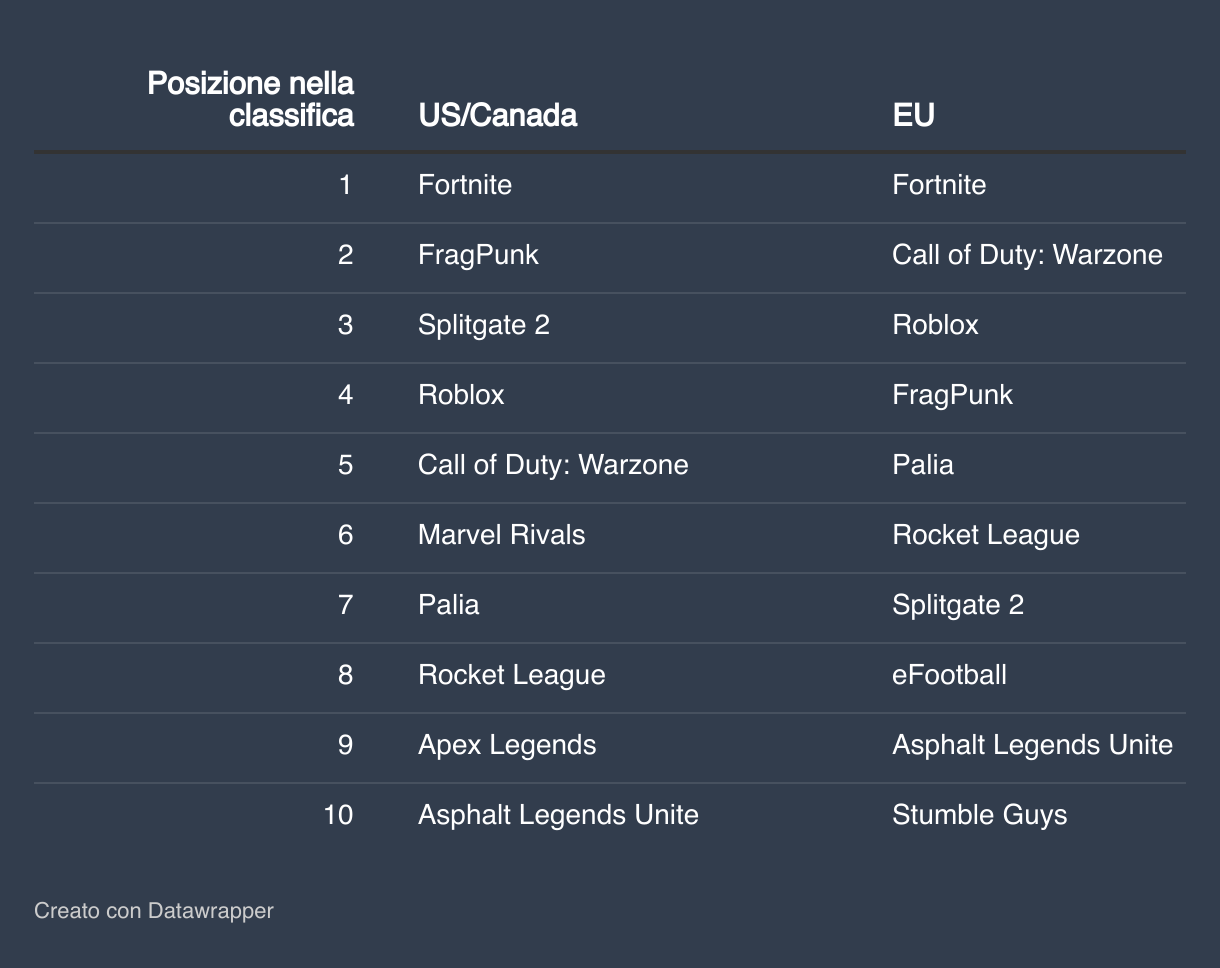Select Fortnite in the EU column
Viewport: 1220px width, 968px height.
(x=939, y=185)
